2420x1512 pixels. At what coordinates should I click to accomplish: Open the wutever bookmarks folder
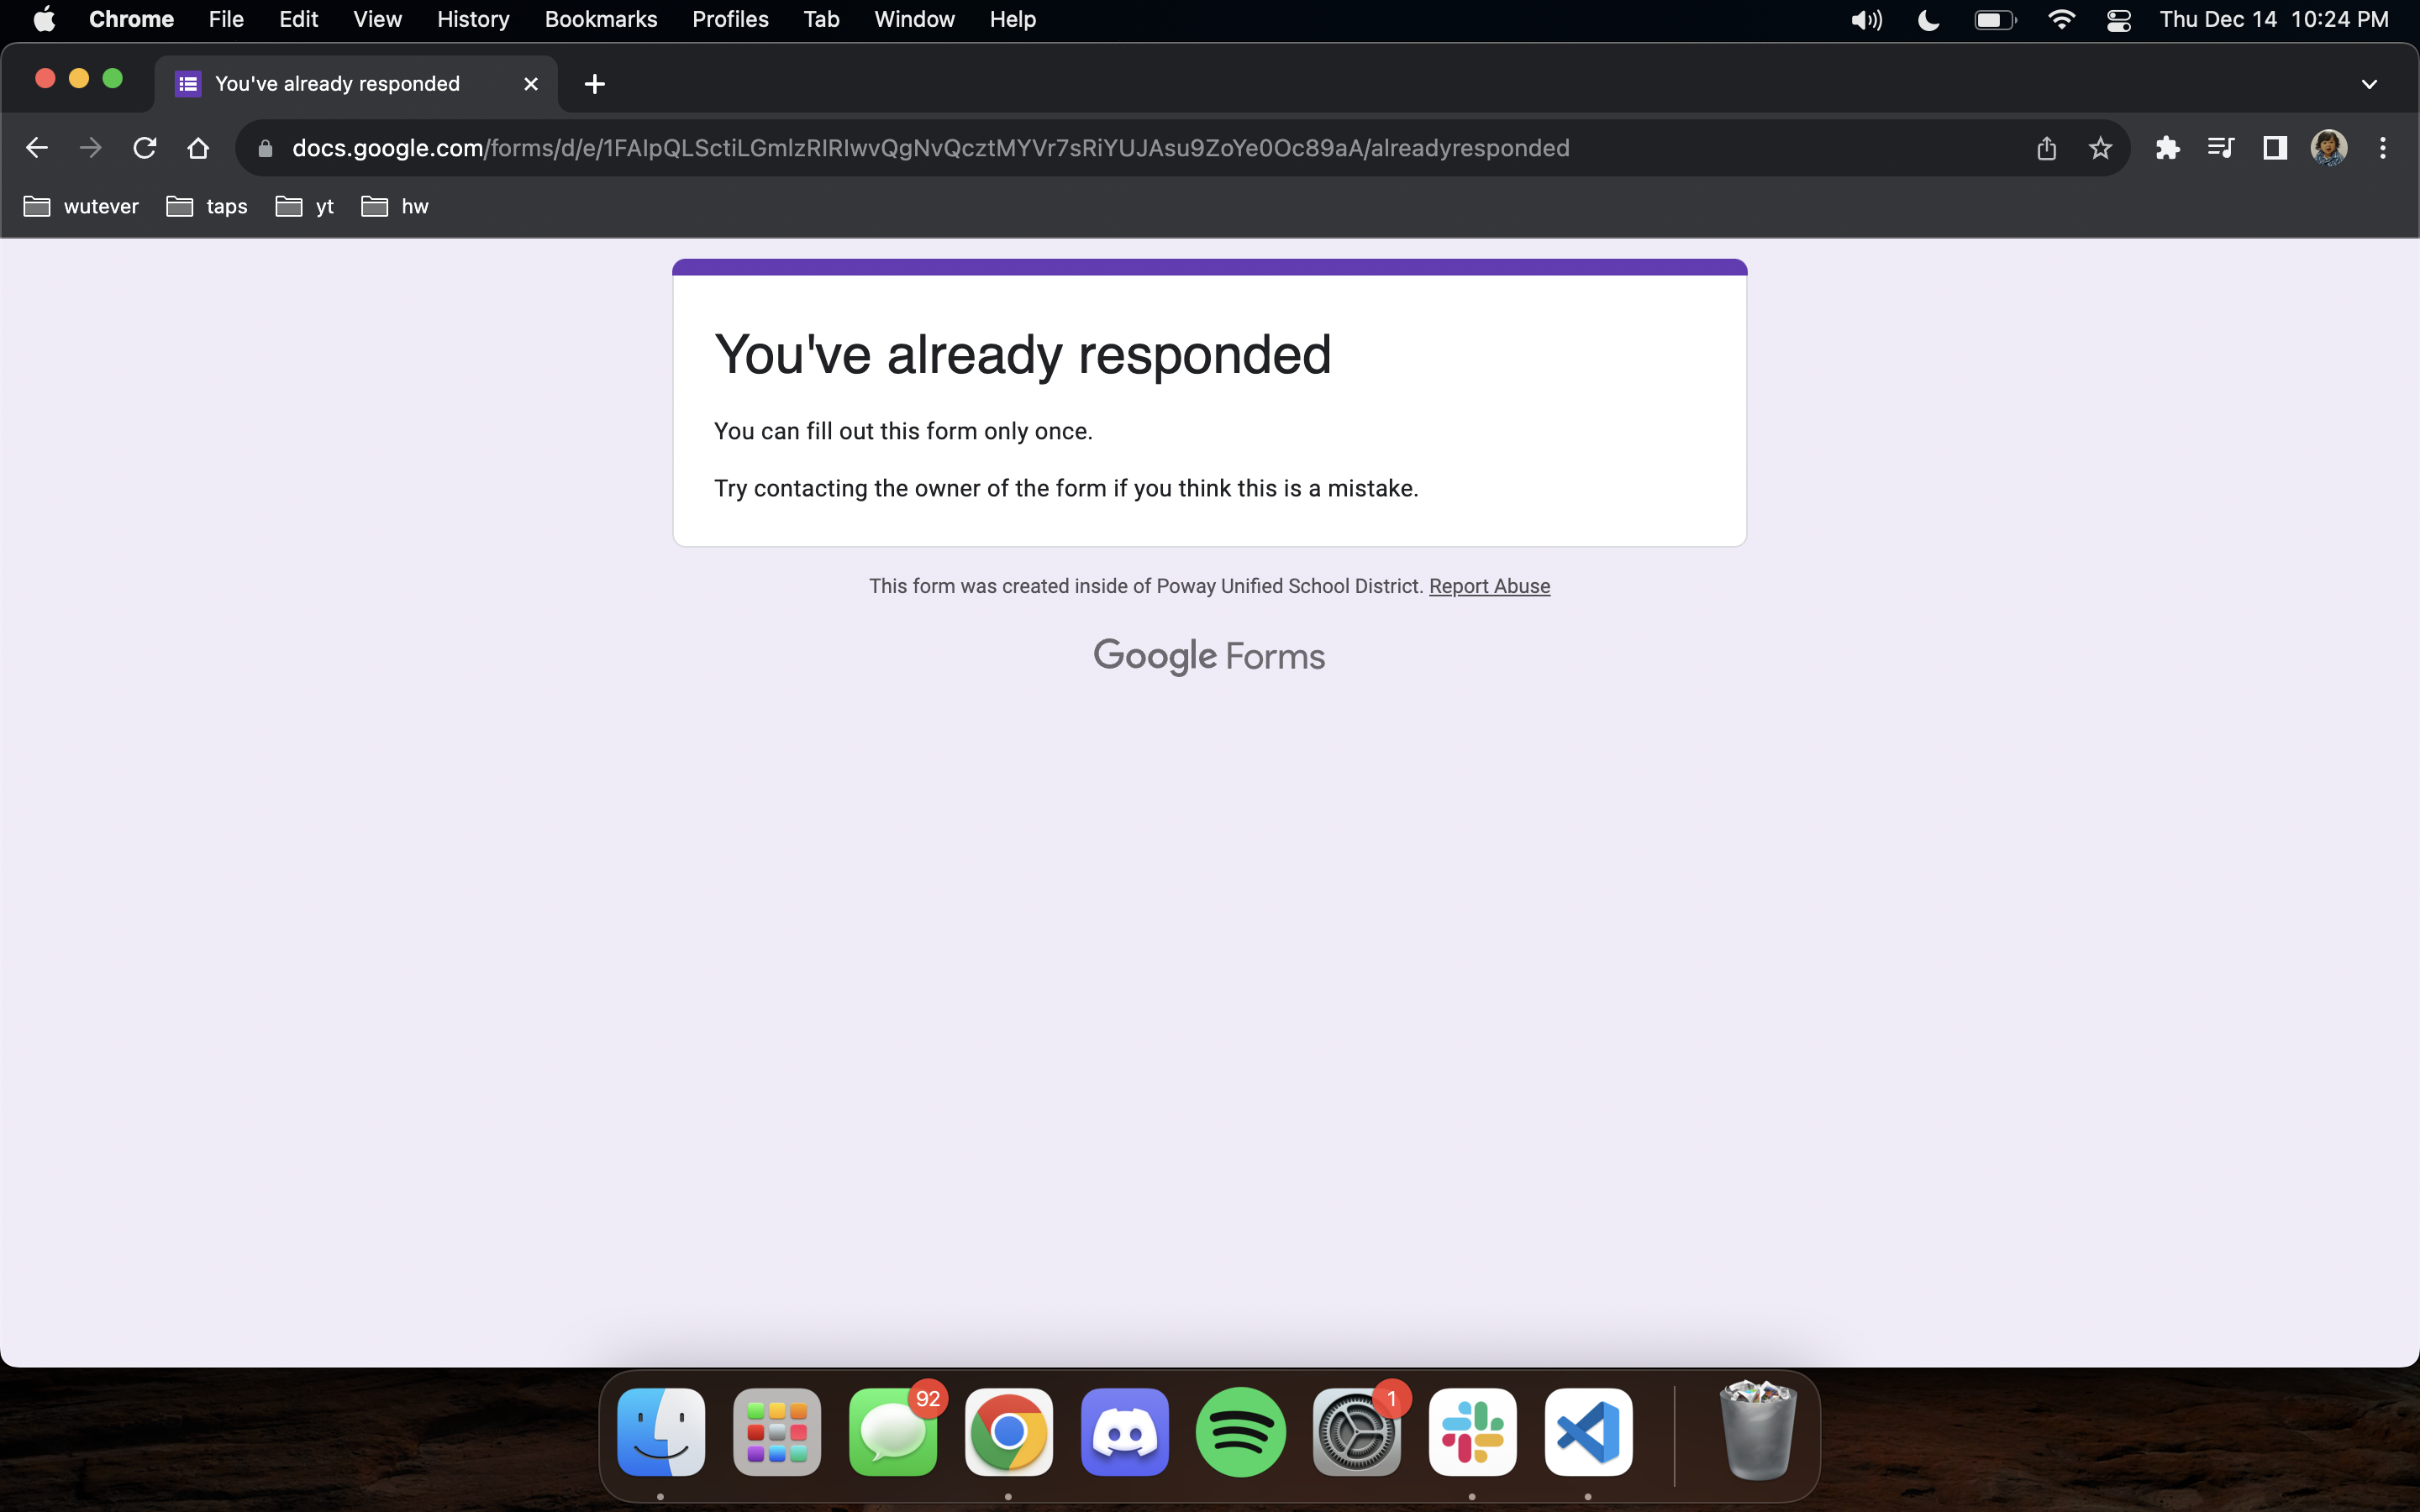tap(81, 206)
